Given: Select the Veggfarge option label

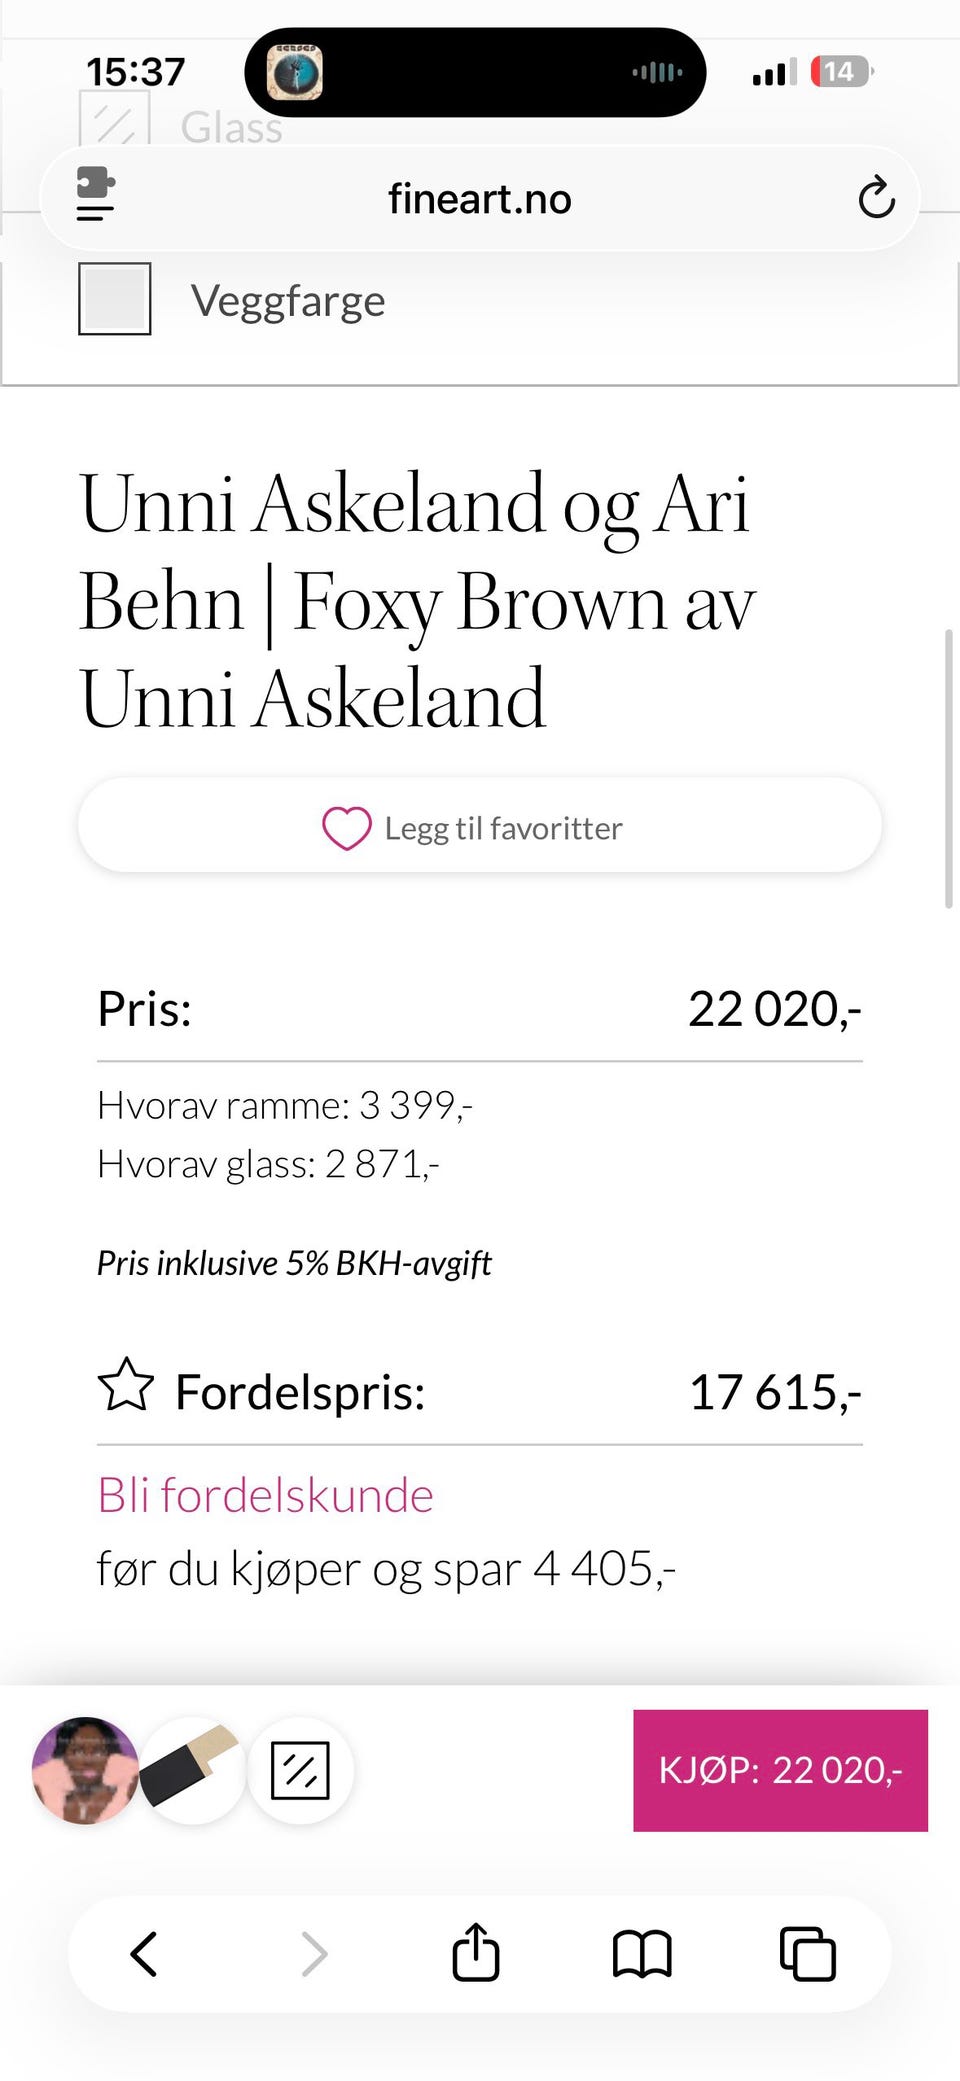Looking at the screenshot, I should pyautogui.click(x=288, y=301).
